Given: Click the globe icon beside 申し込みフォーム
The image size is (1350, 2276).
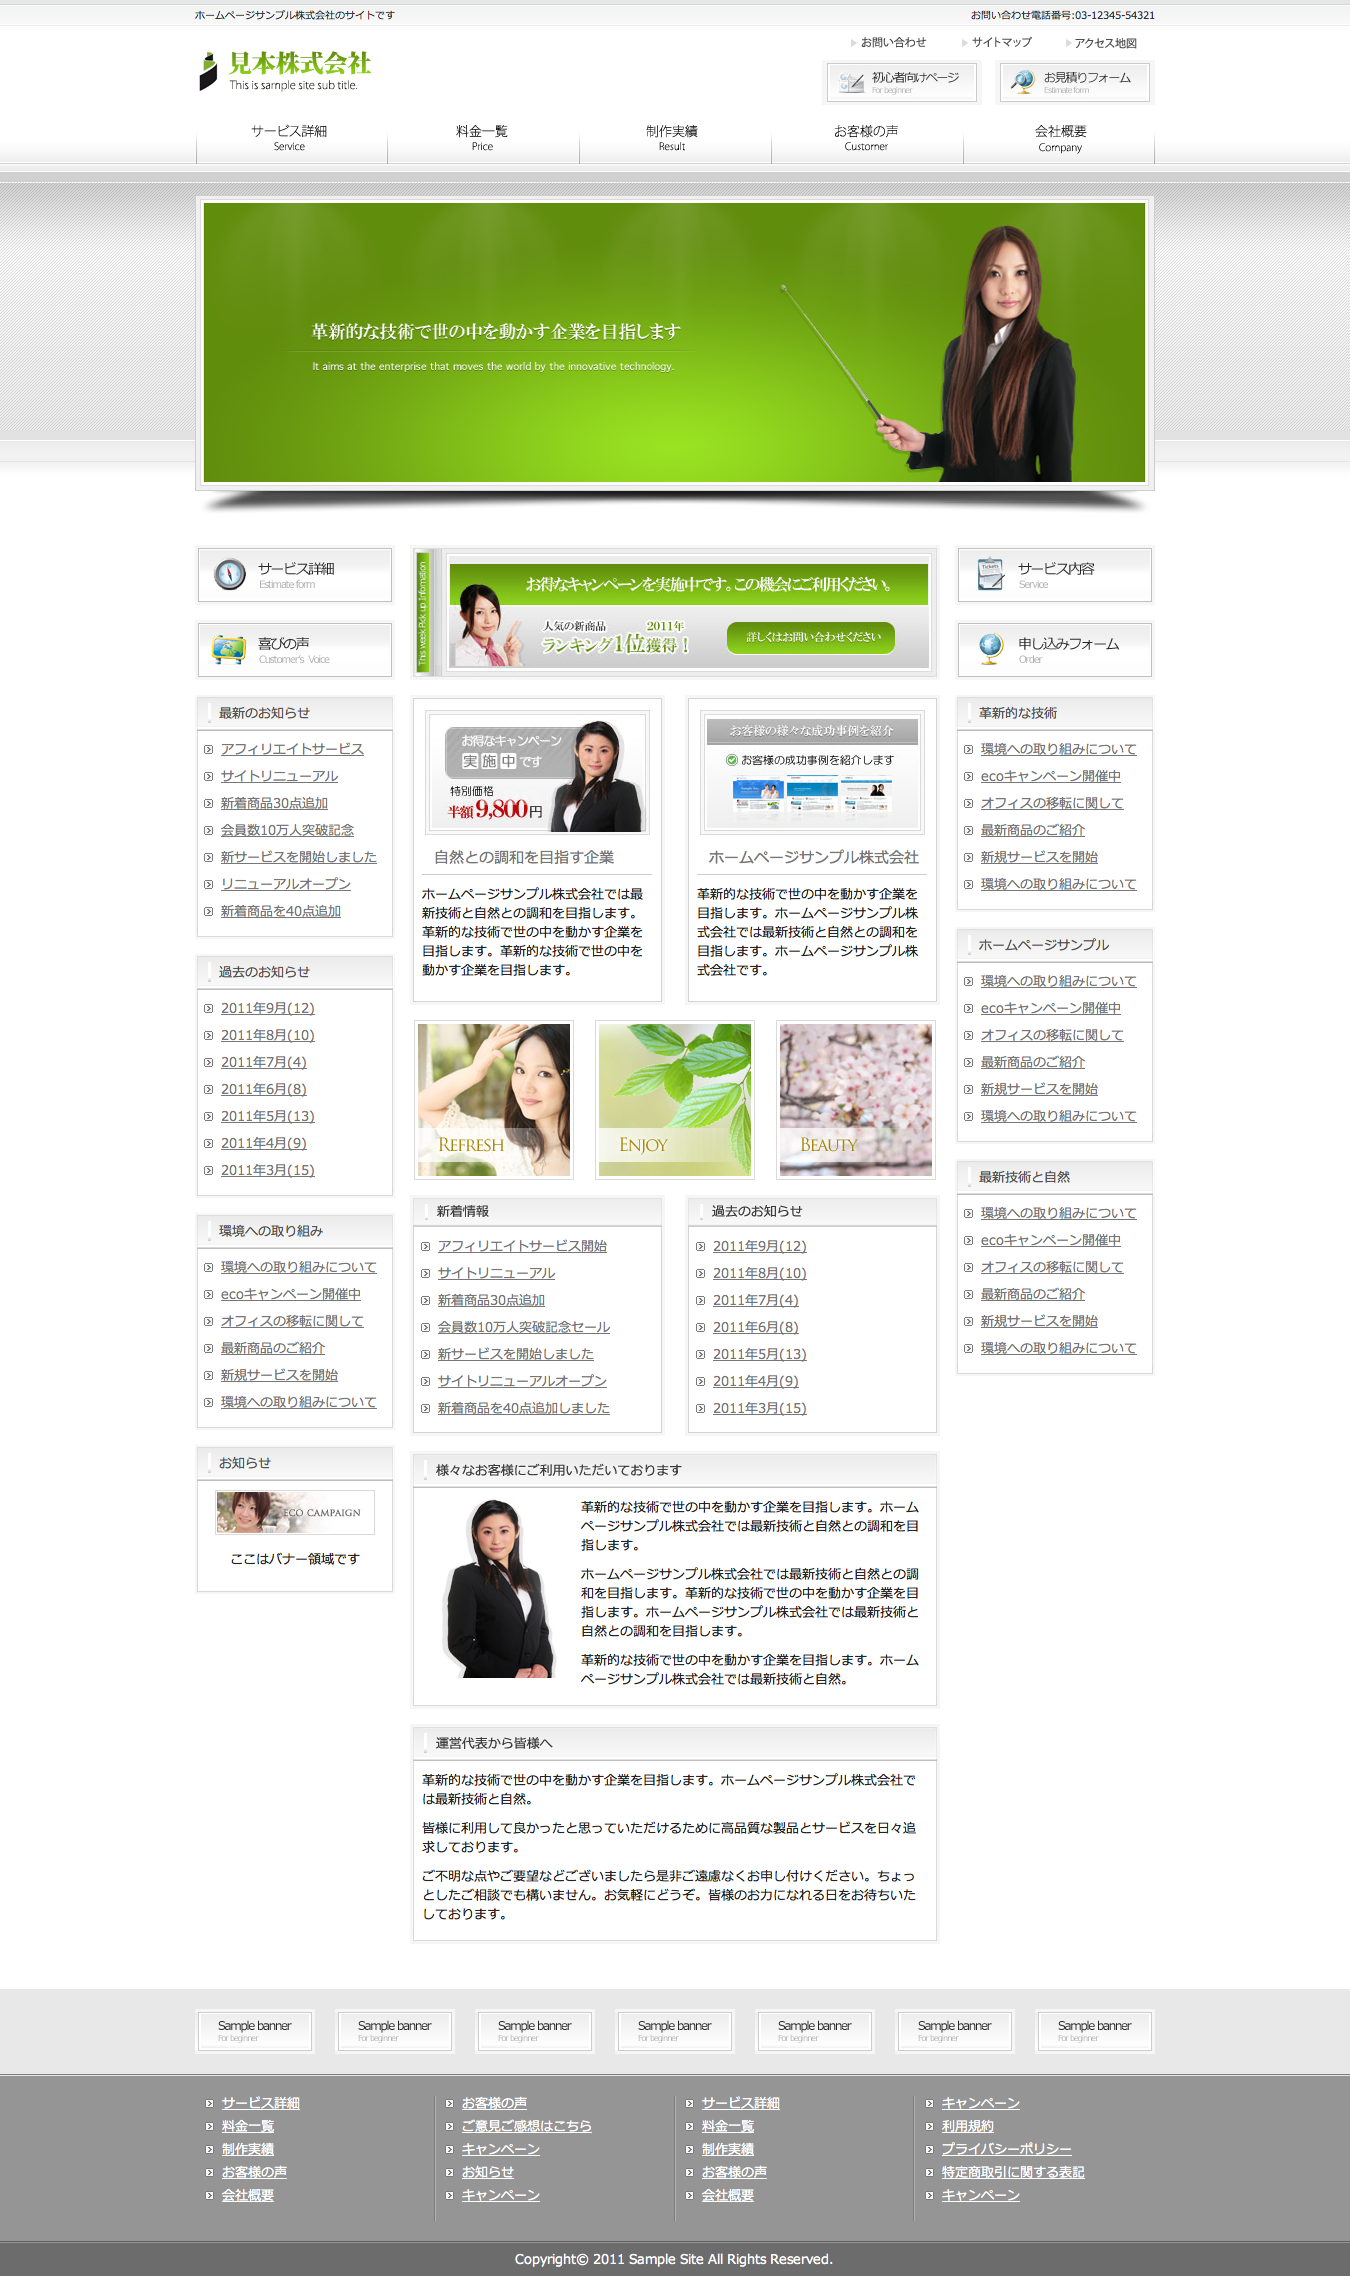Looking at the screenshot, I should point(990,649).
